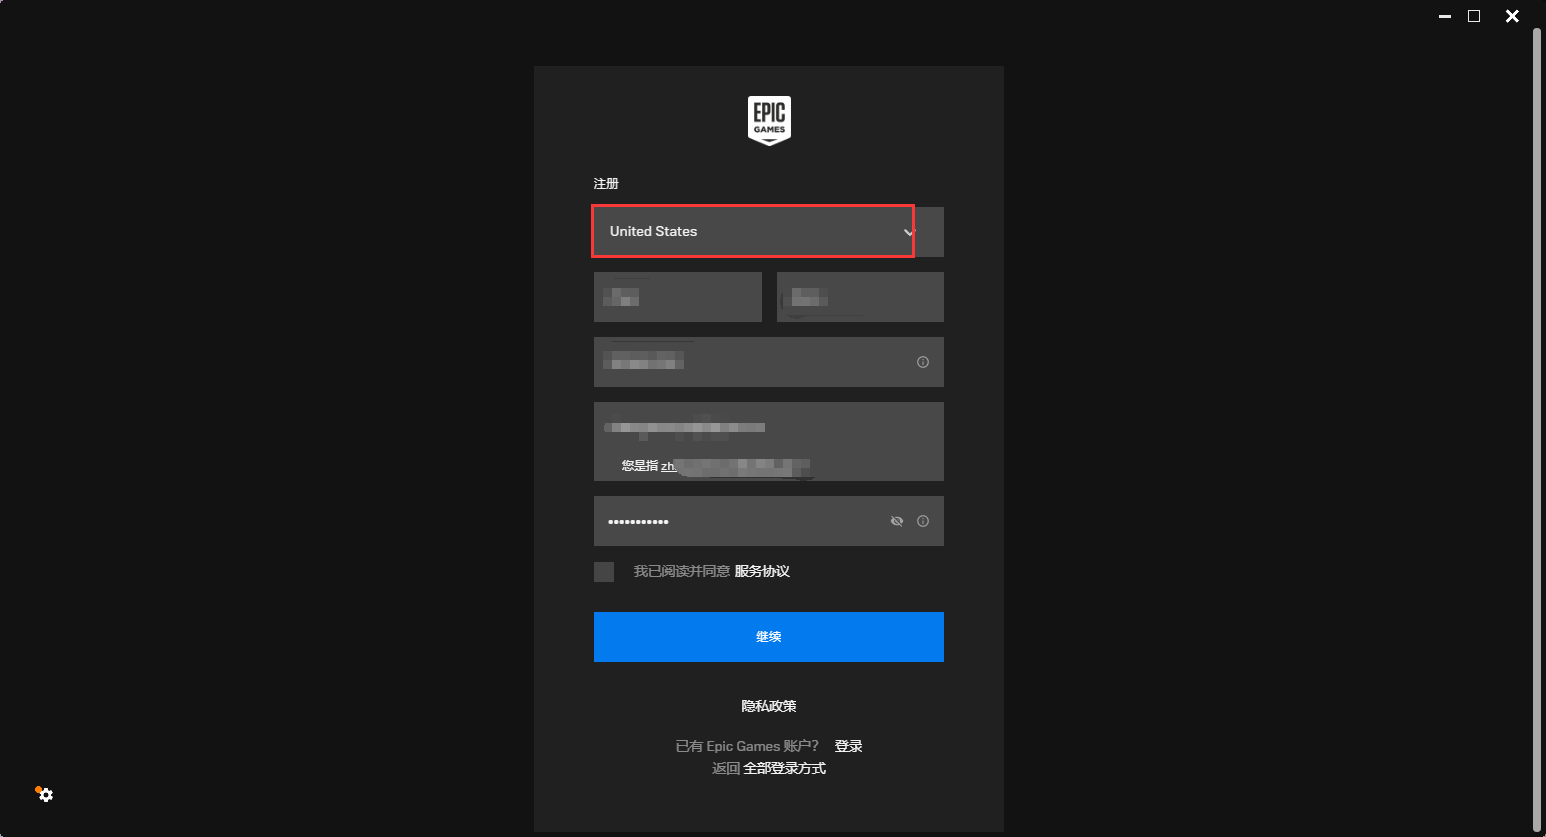Check the service agreement checkbox
The height and width of the screenshot is (837, 1546).
tap(604, 572)
